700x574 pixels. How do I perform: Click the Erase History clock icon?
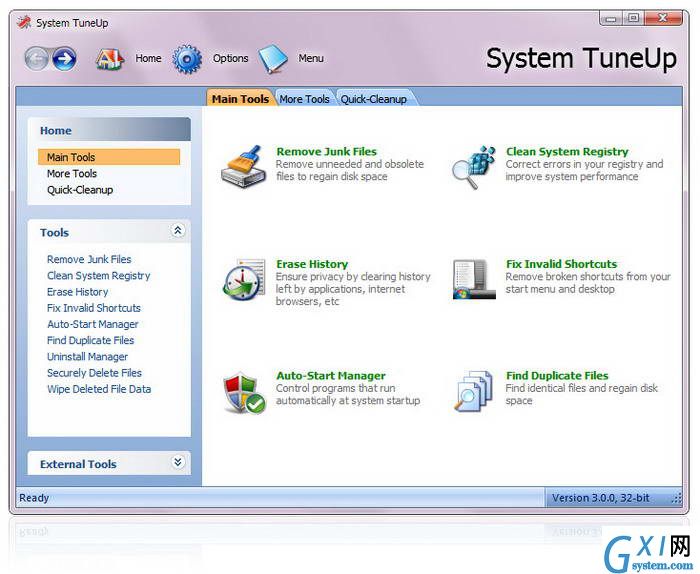244,279
